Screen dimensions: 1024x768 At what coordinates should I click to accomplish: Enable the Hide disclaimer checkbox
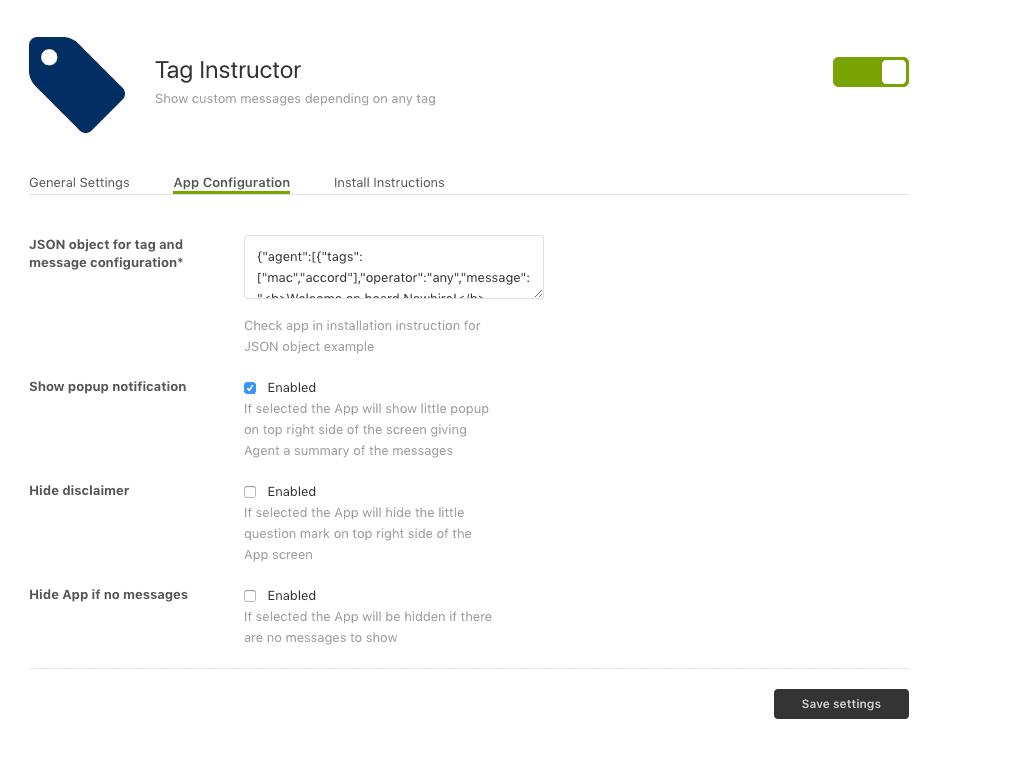point(250,492)
